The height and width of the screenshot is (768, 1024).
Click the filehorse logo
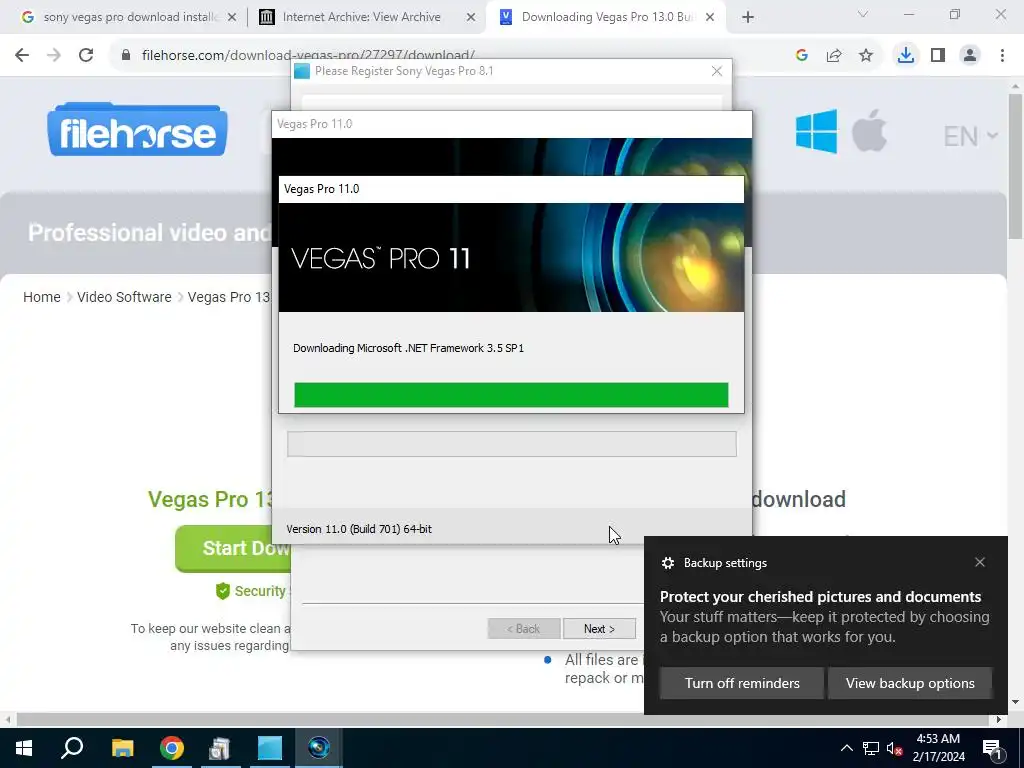click(137, 129)
